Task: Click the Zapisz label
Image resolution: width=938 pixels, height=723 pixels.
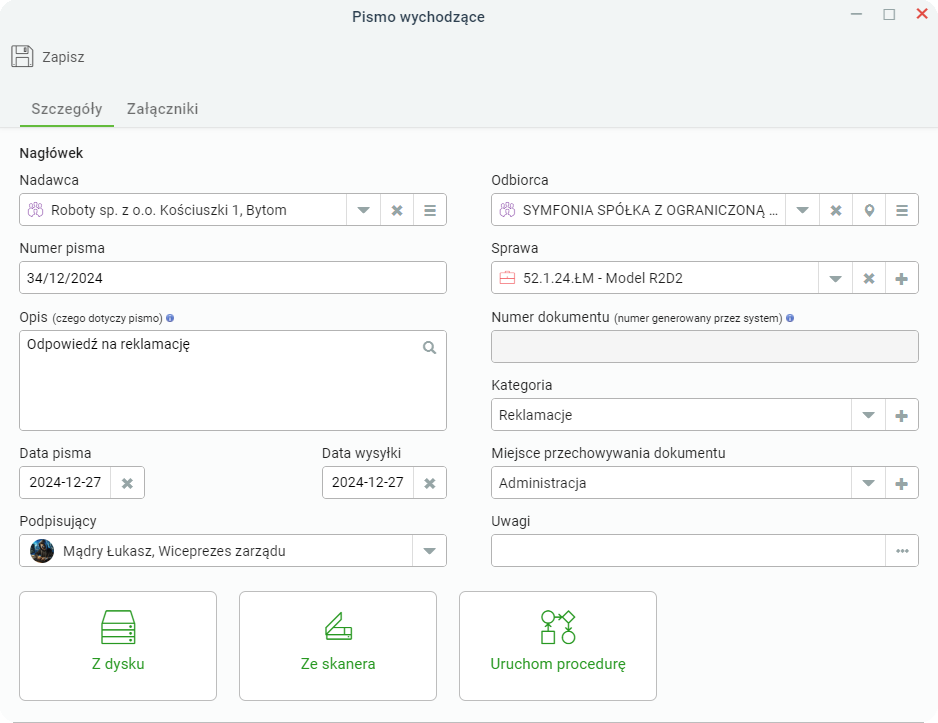Action: point(63,57)
